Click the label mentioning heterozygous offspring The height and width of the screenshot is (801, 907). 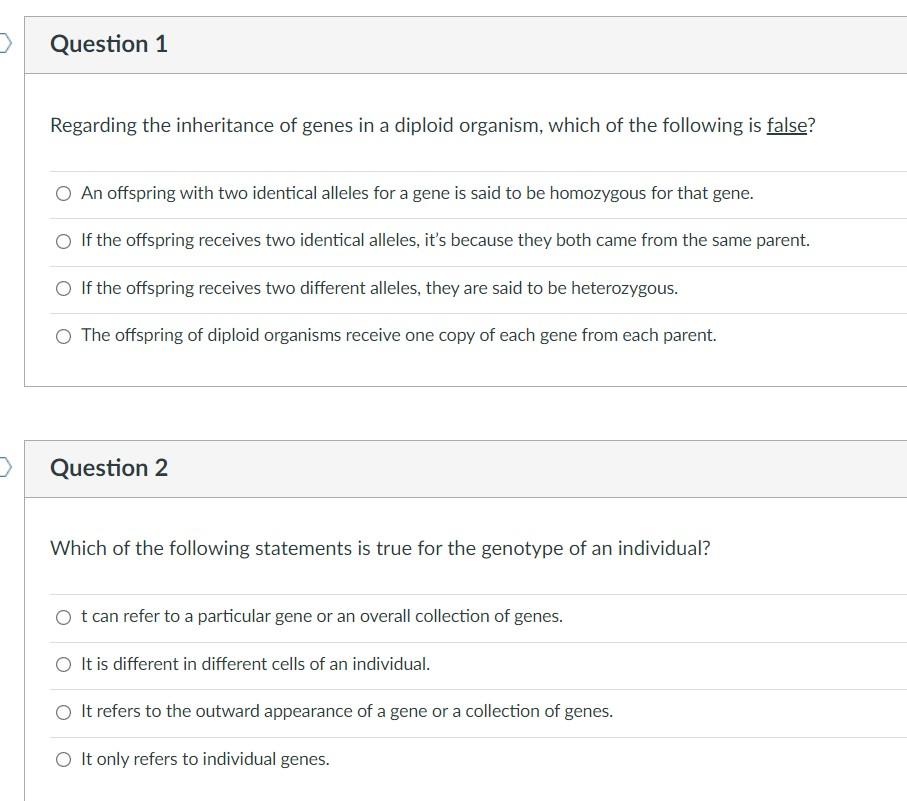pos(379,288)
